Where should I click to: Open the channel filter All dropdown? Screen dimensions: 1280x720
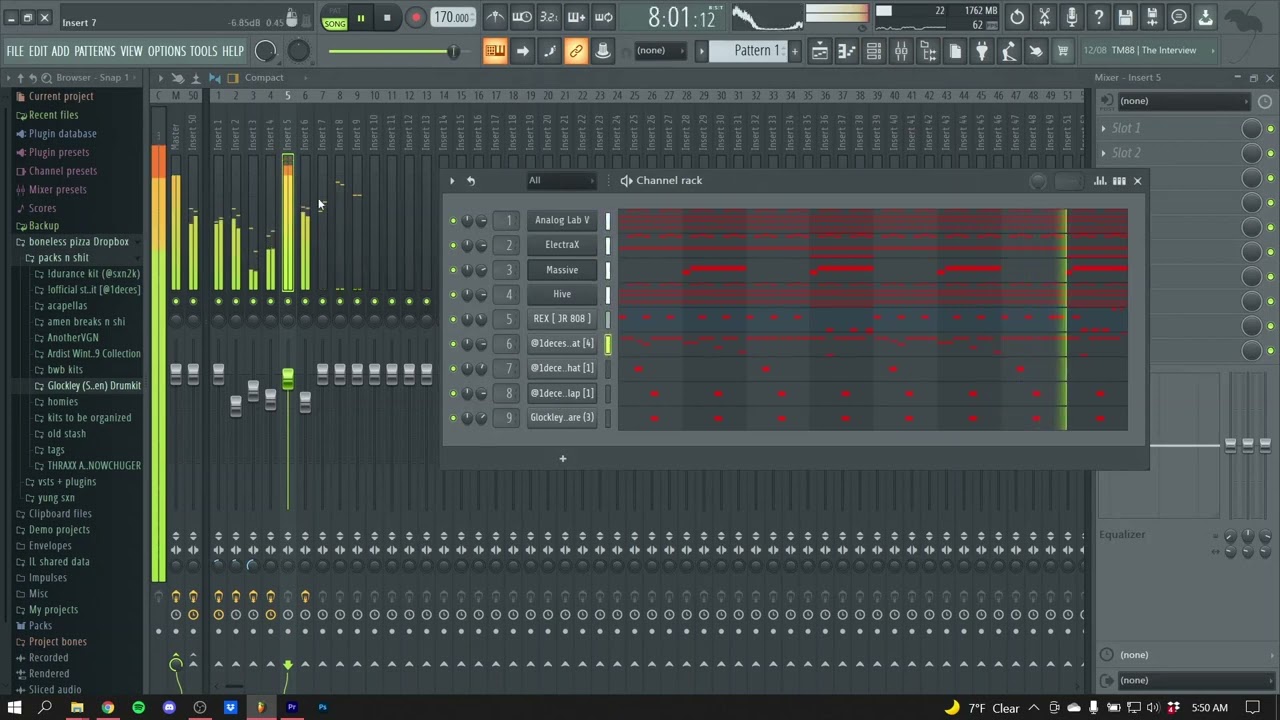coord(561,181)
